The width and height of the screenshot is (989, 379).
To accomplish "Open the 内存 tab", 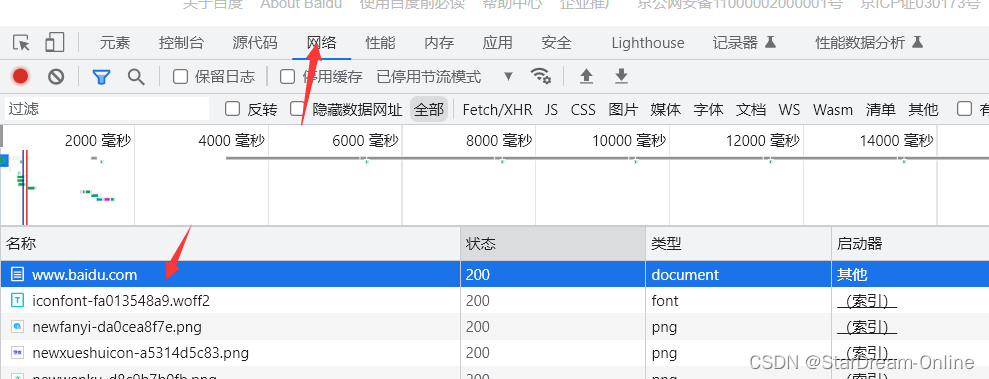I will click(x=439, y=43).
